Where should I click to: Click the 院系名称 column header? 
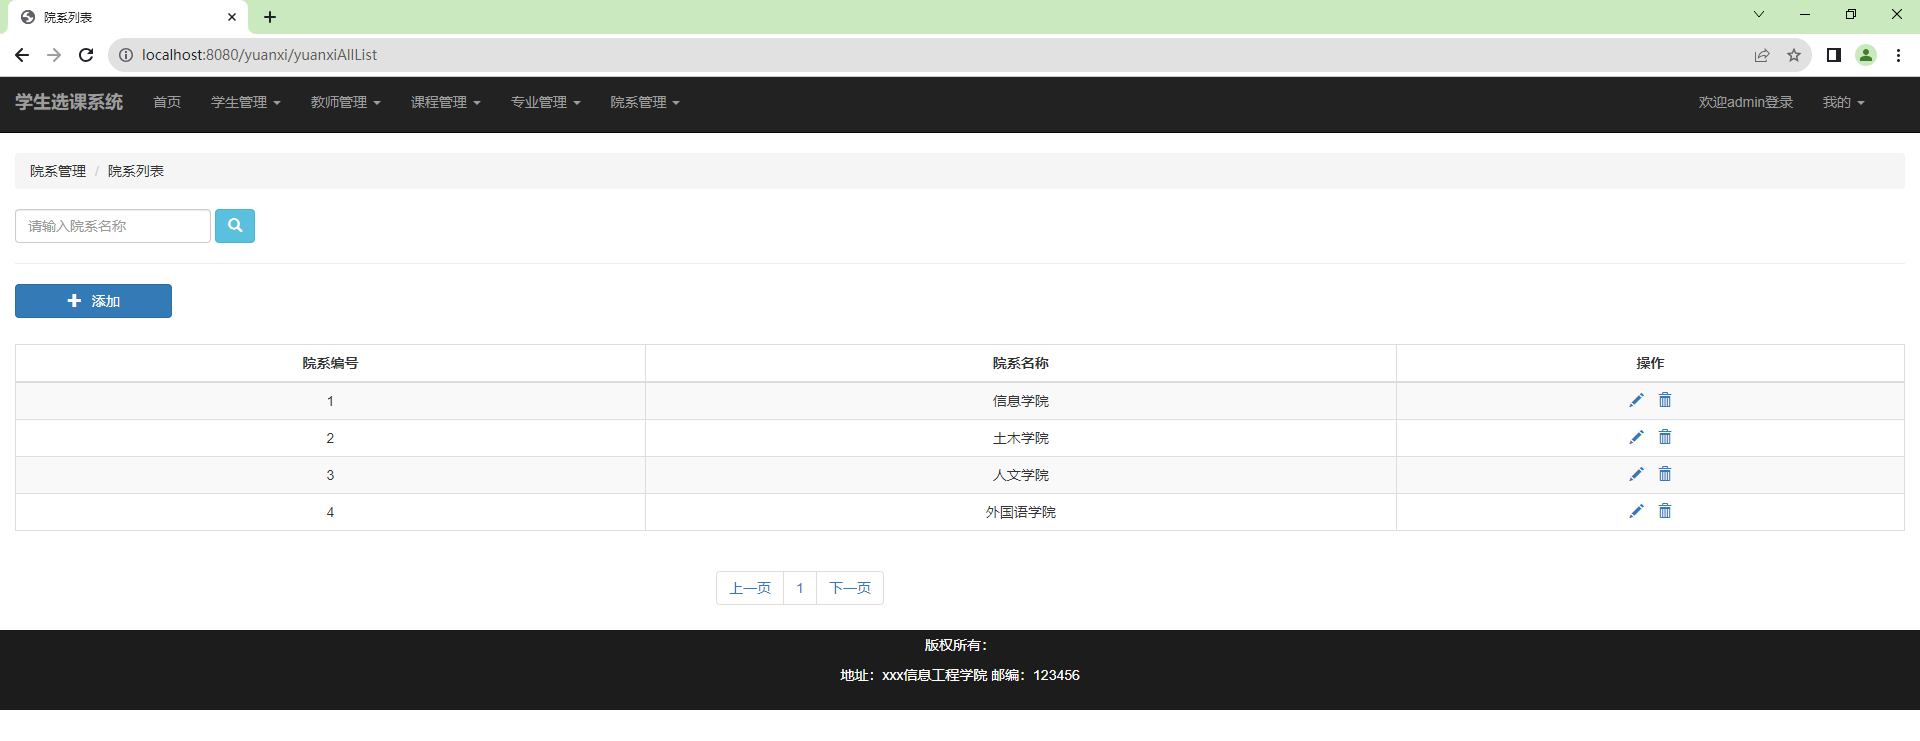[1021, 363]
